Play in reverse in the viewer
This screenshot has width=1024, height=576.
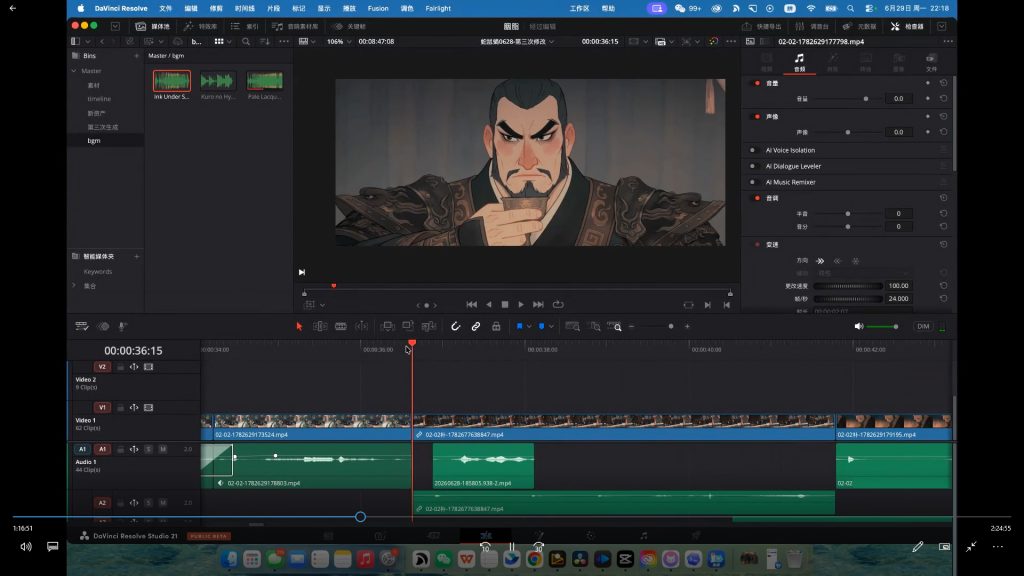[x=488, y=304]
